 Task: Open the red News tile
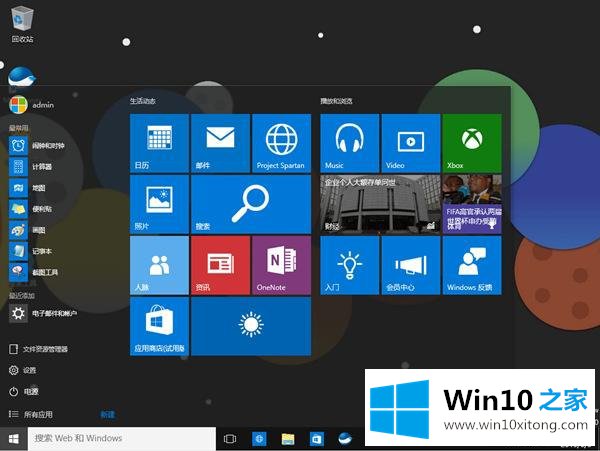point(220,265)
